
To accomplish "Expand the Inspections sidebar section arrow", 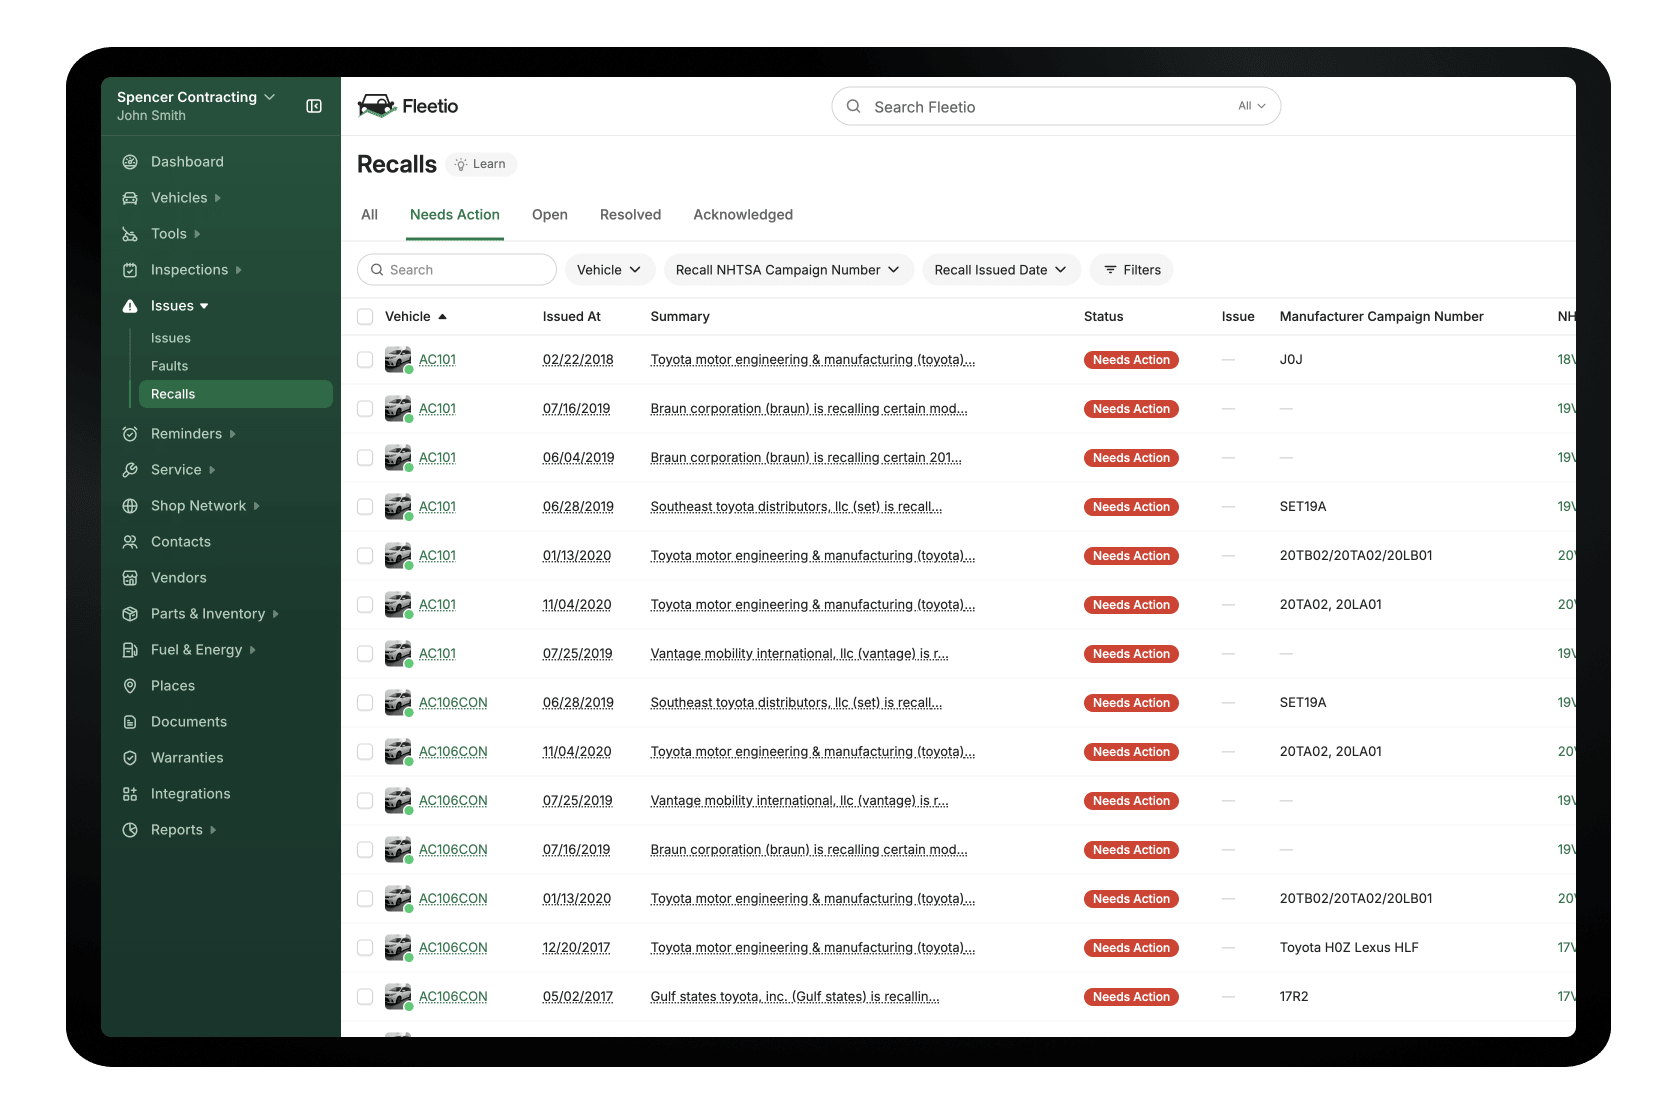I will (x=238, y=270).
